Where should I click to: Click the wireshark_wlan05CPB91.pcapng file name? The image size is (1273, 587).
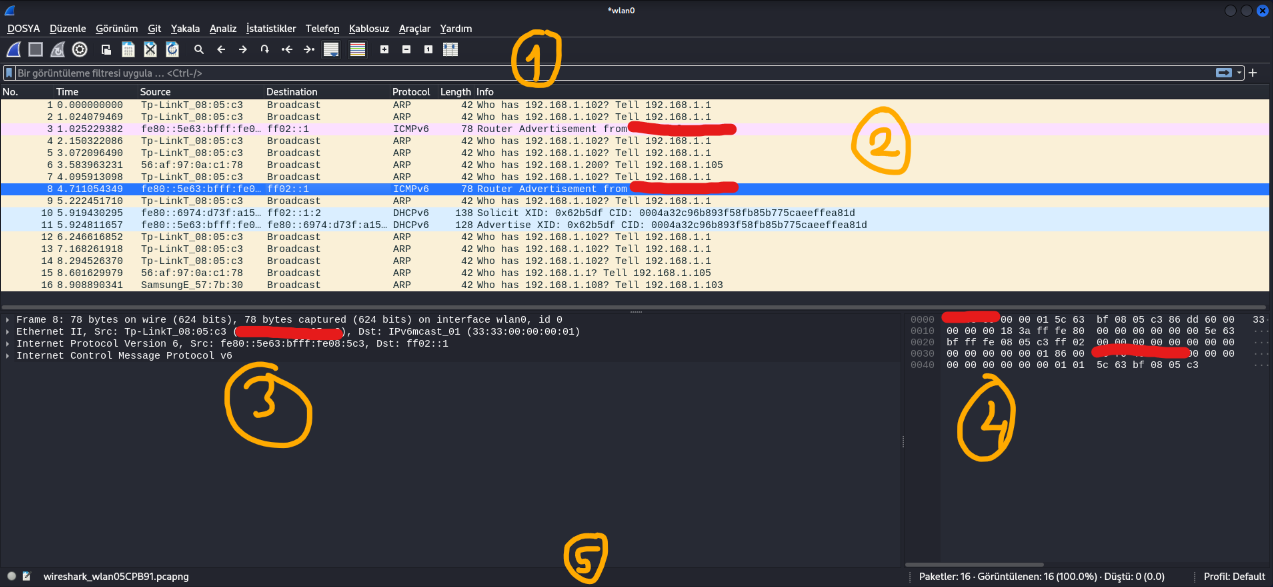coord(116,577)
